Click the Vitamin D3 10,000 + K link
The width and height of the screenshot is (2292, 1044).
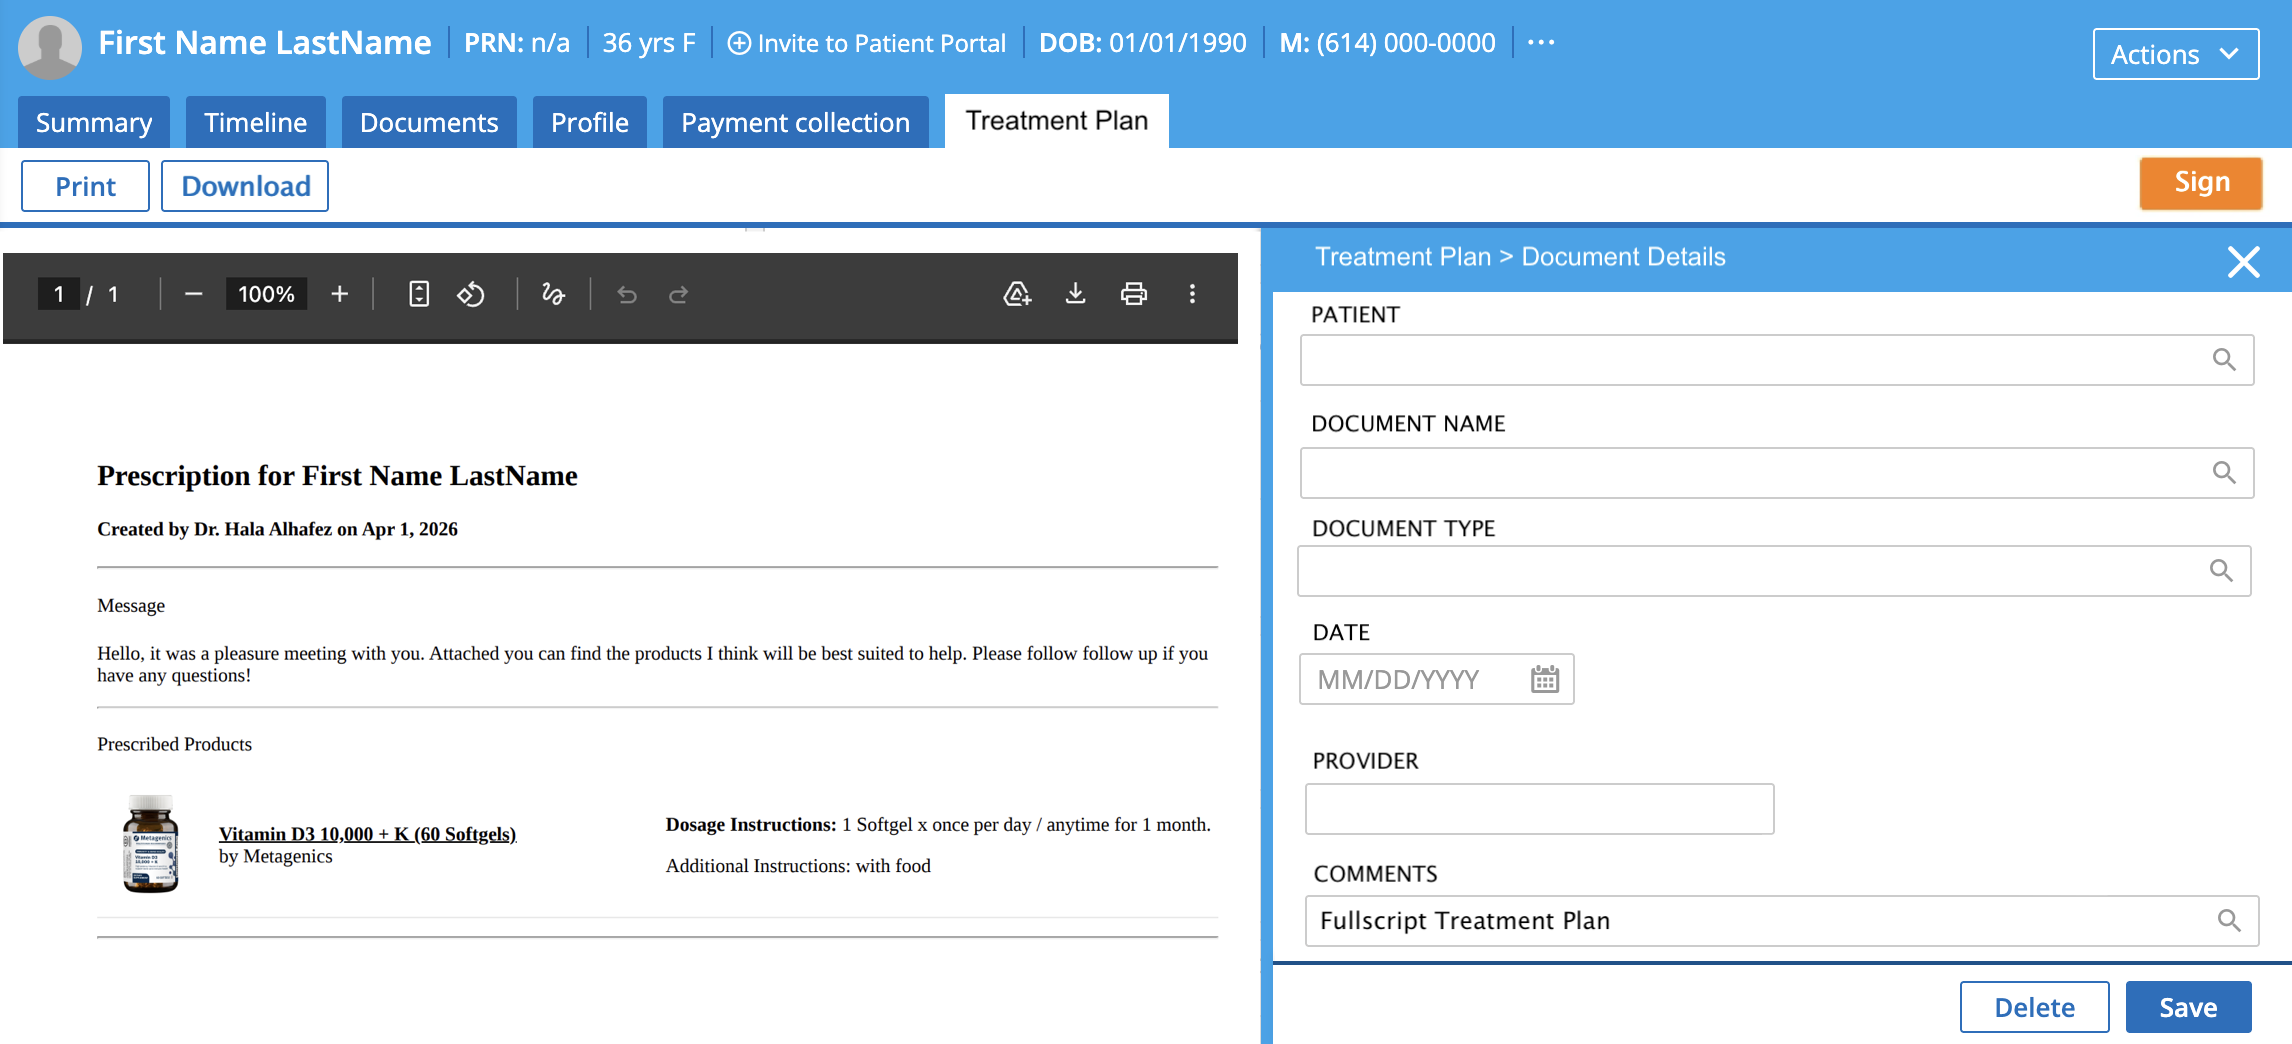tap(367, 834)
